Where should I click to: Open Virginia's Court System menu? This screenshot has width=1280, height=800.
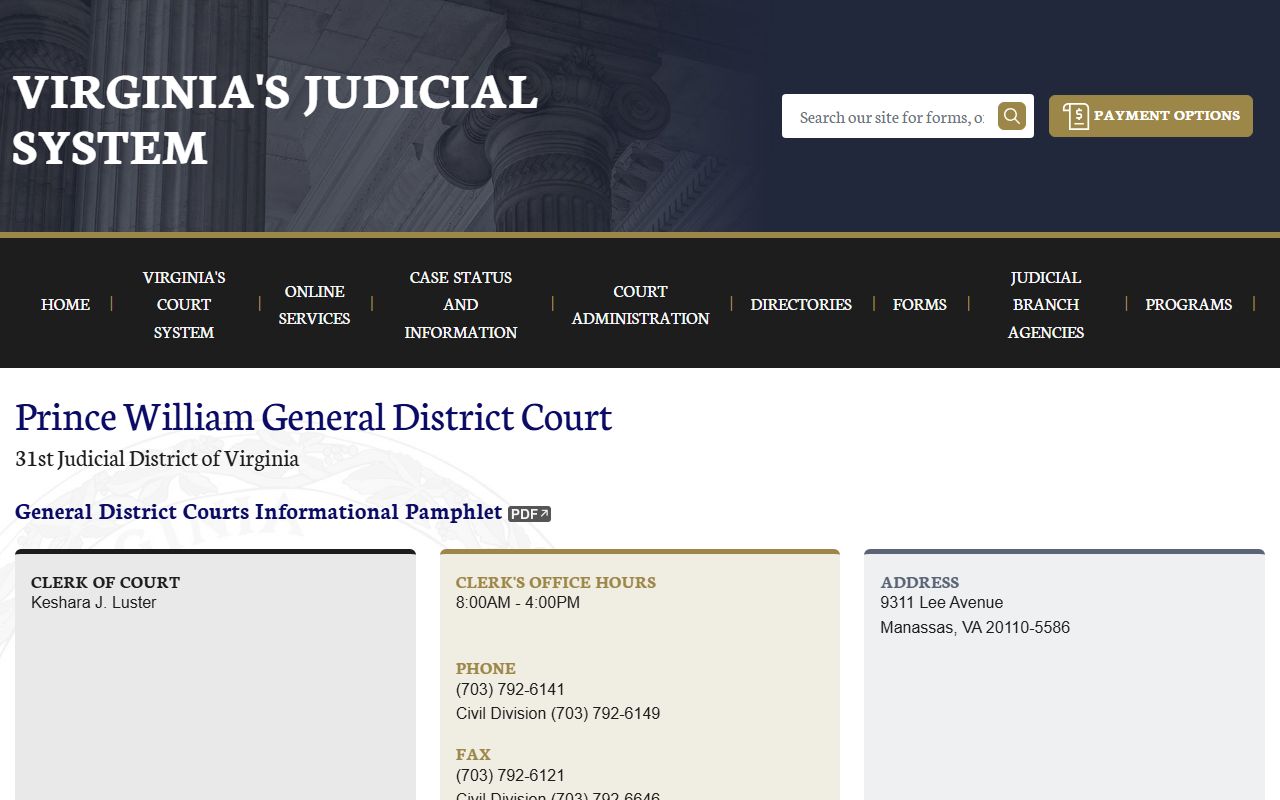(x=184, y=304)
